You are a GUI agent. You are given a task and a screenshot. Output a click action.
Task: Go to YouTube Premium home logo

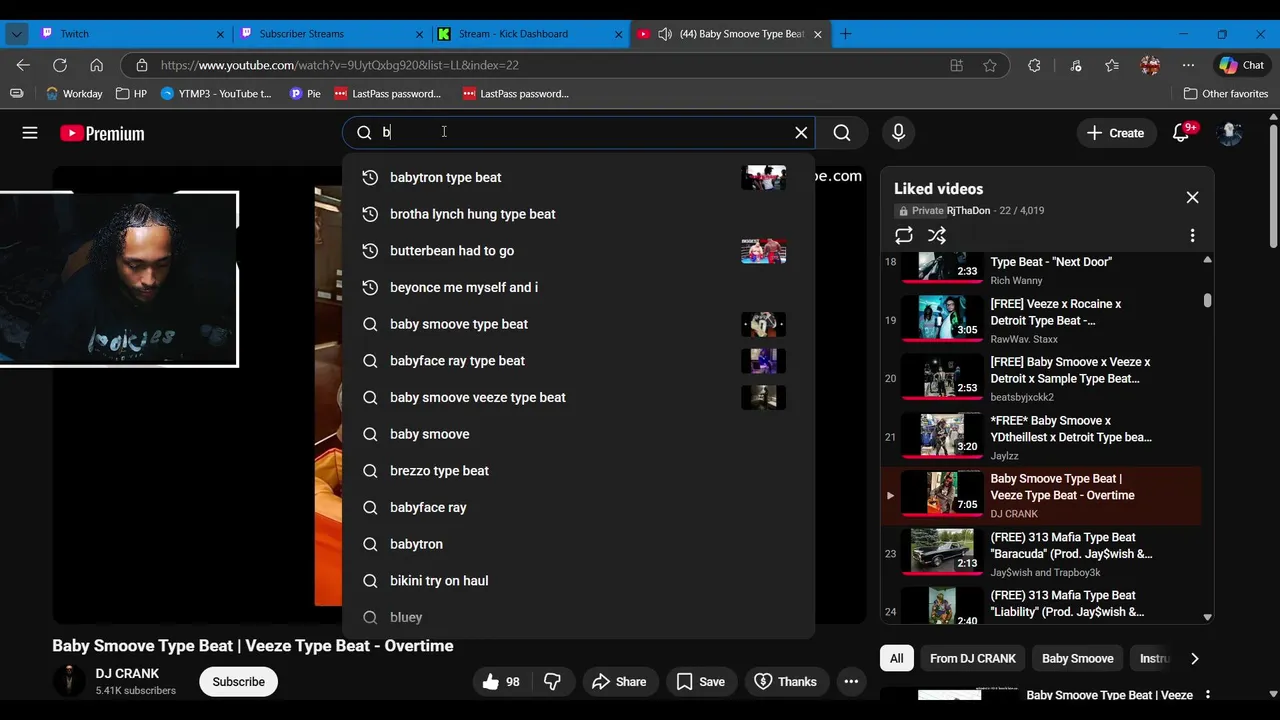coord(102,133)
